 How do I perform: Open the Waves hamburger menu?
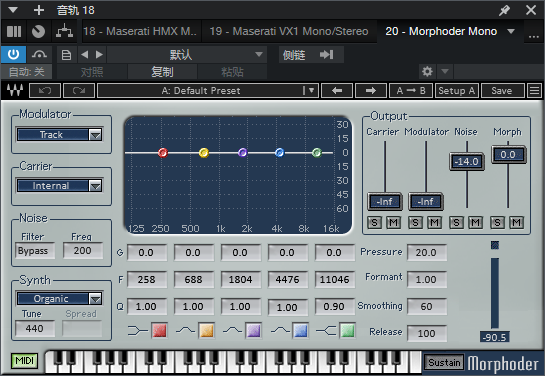point(534,91)
